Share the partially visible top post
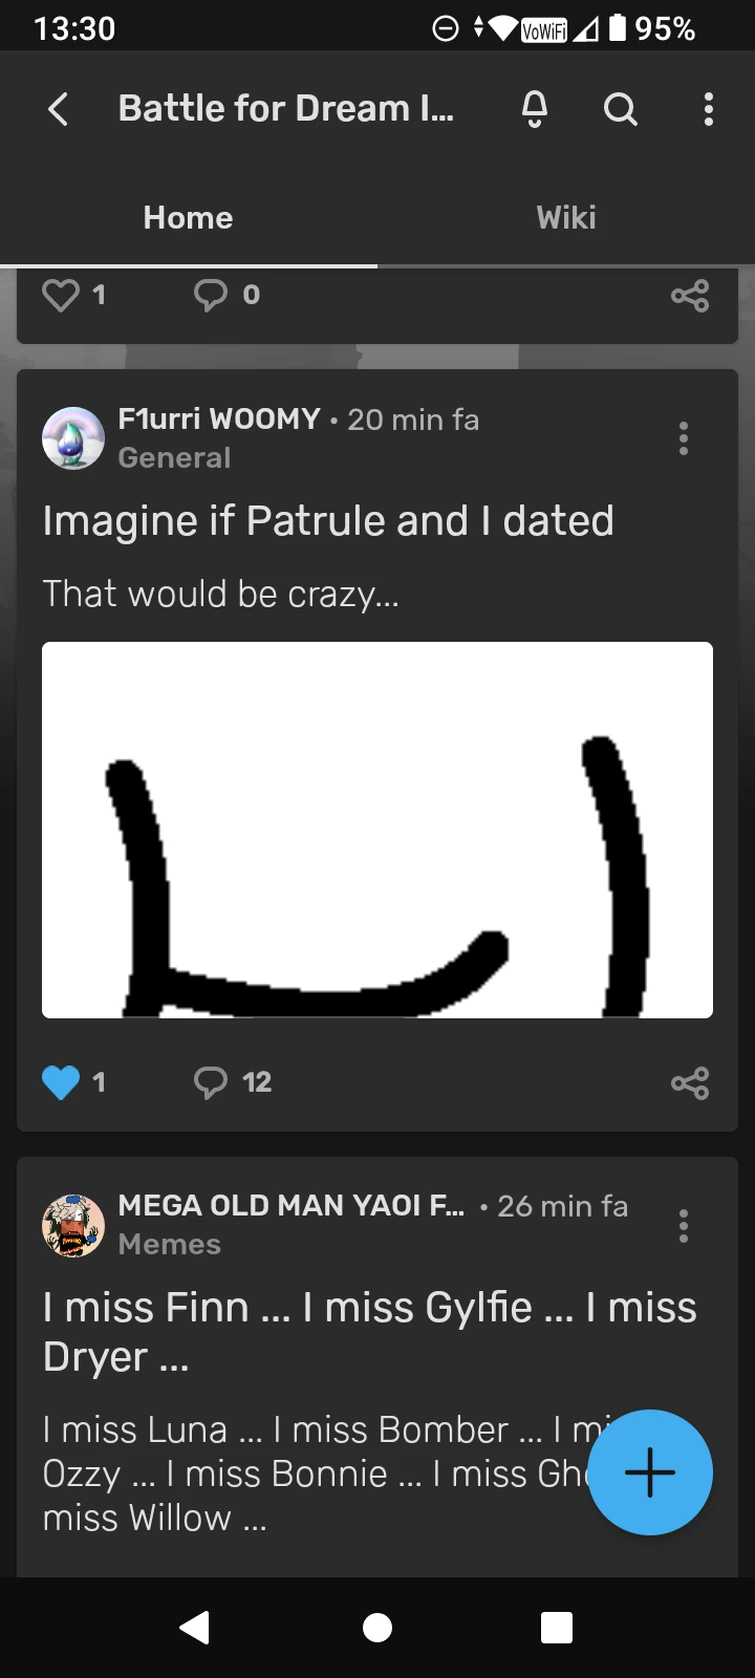This screenshot has width=755, height=1678. pos(690,295)
